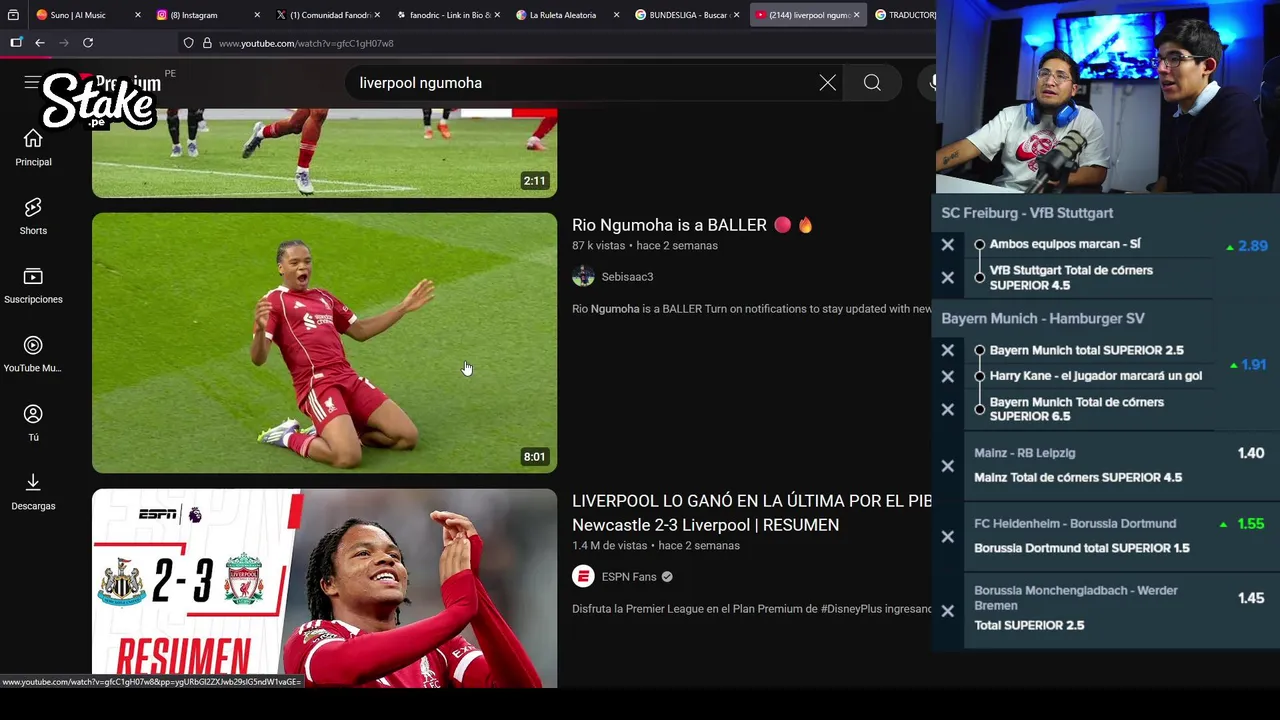Click the padlock site info icon
1280x720 pixels.
tap(207, 43)
